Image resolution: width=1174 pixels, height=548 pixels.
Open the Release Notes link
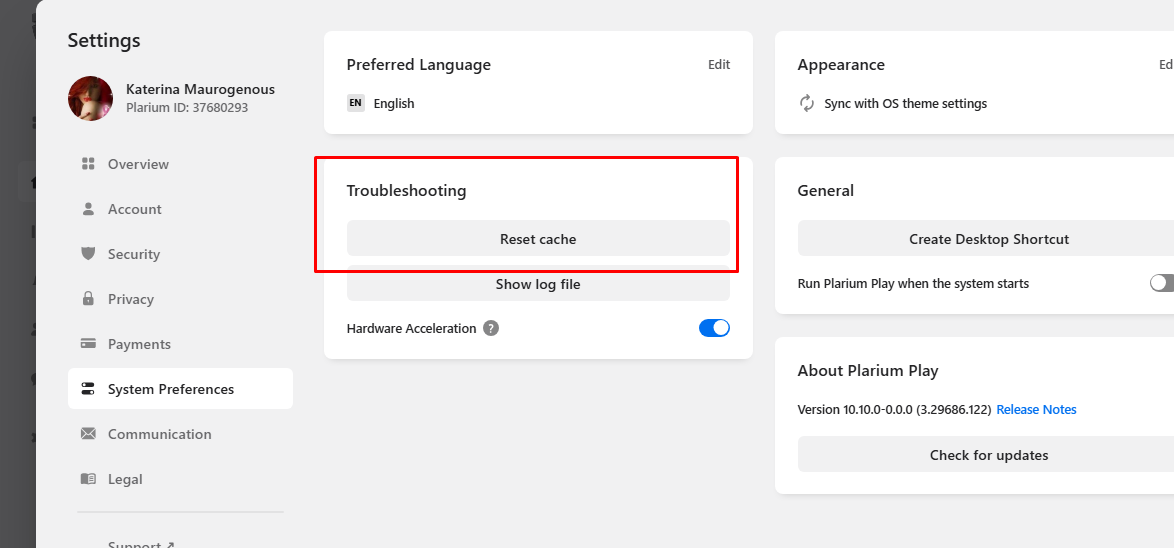(1036, 410)
